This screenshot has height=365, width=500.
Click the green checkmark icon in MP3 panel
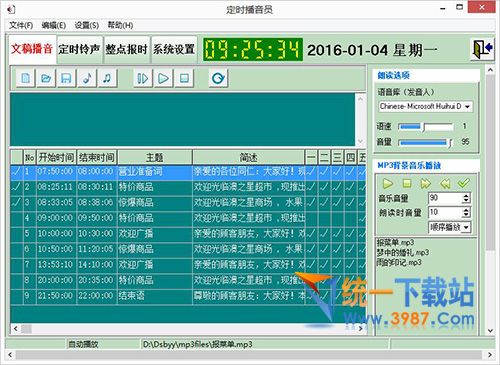464,183
